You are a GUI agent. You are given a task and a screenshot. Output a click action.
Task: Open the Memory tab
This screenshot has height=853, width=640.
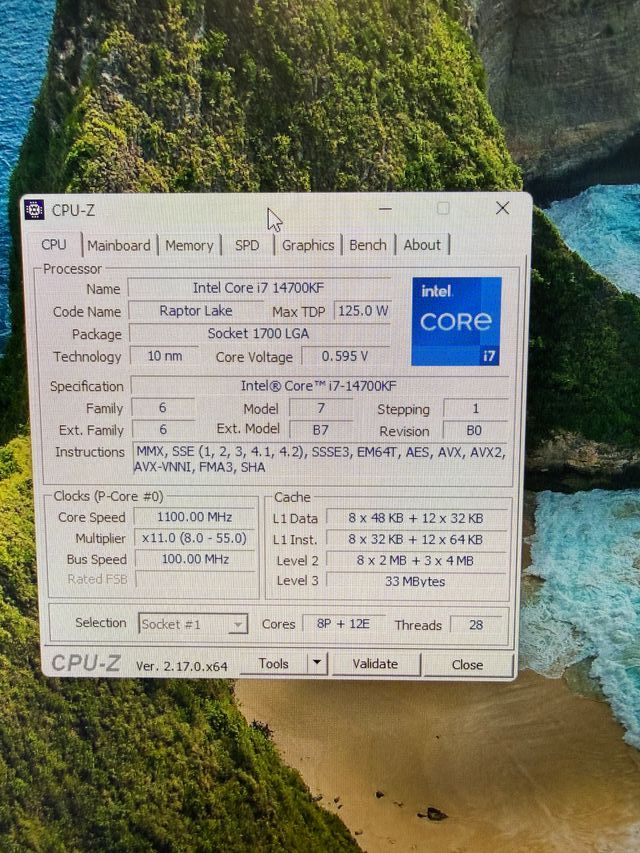tap(189, 245)
